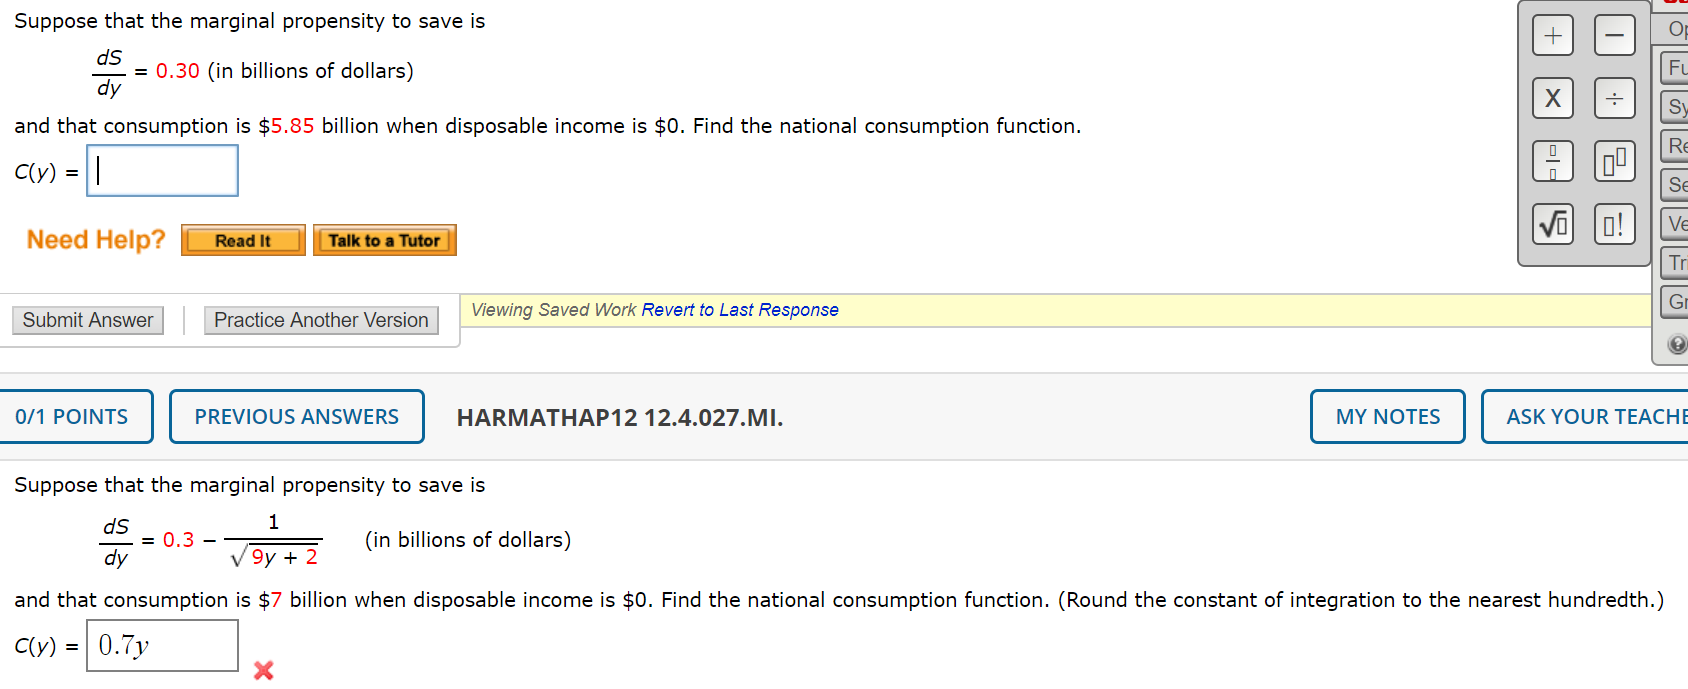The width and height of the screenshot is (1688, 689).
Task: Open My Notes for this question
Action: [x=1388, y=416]
